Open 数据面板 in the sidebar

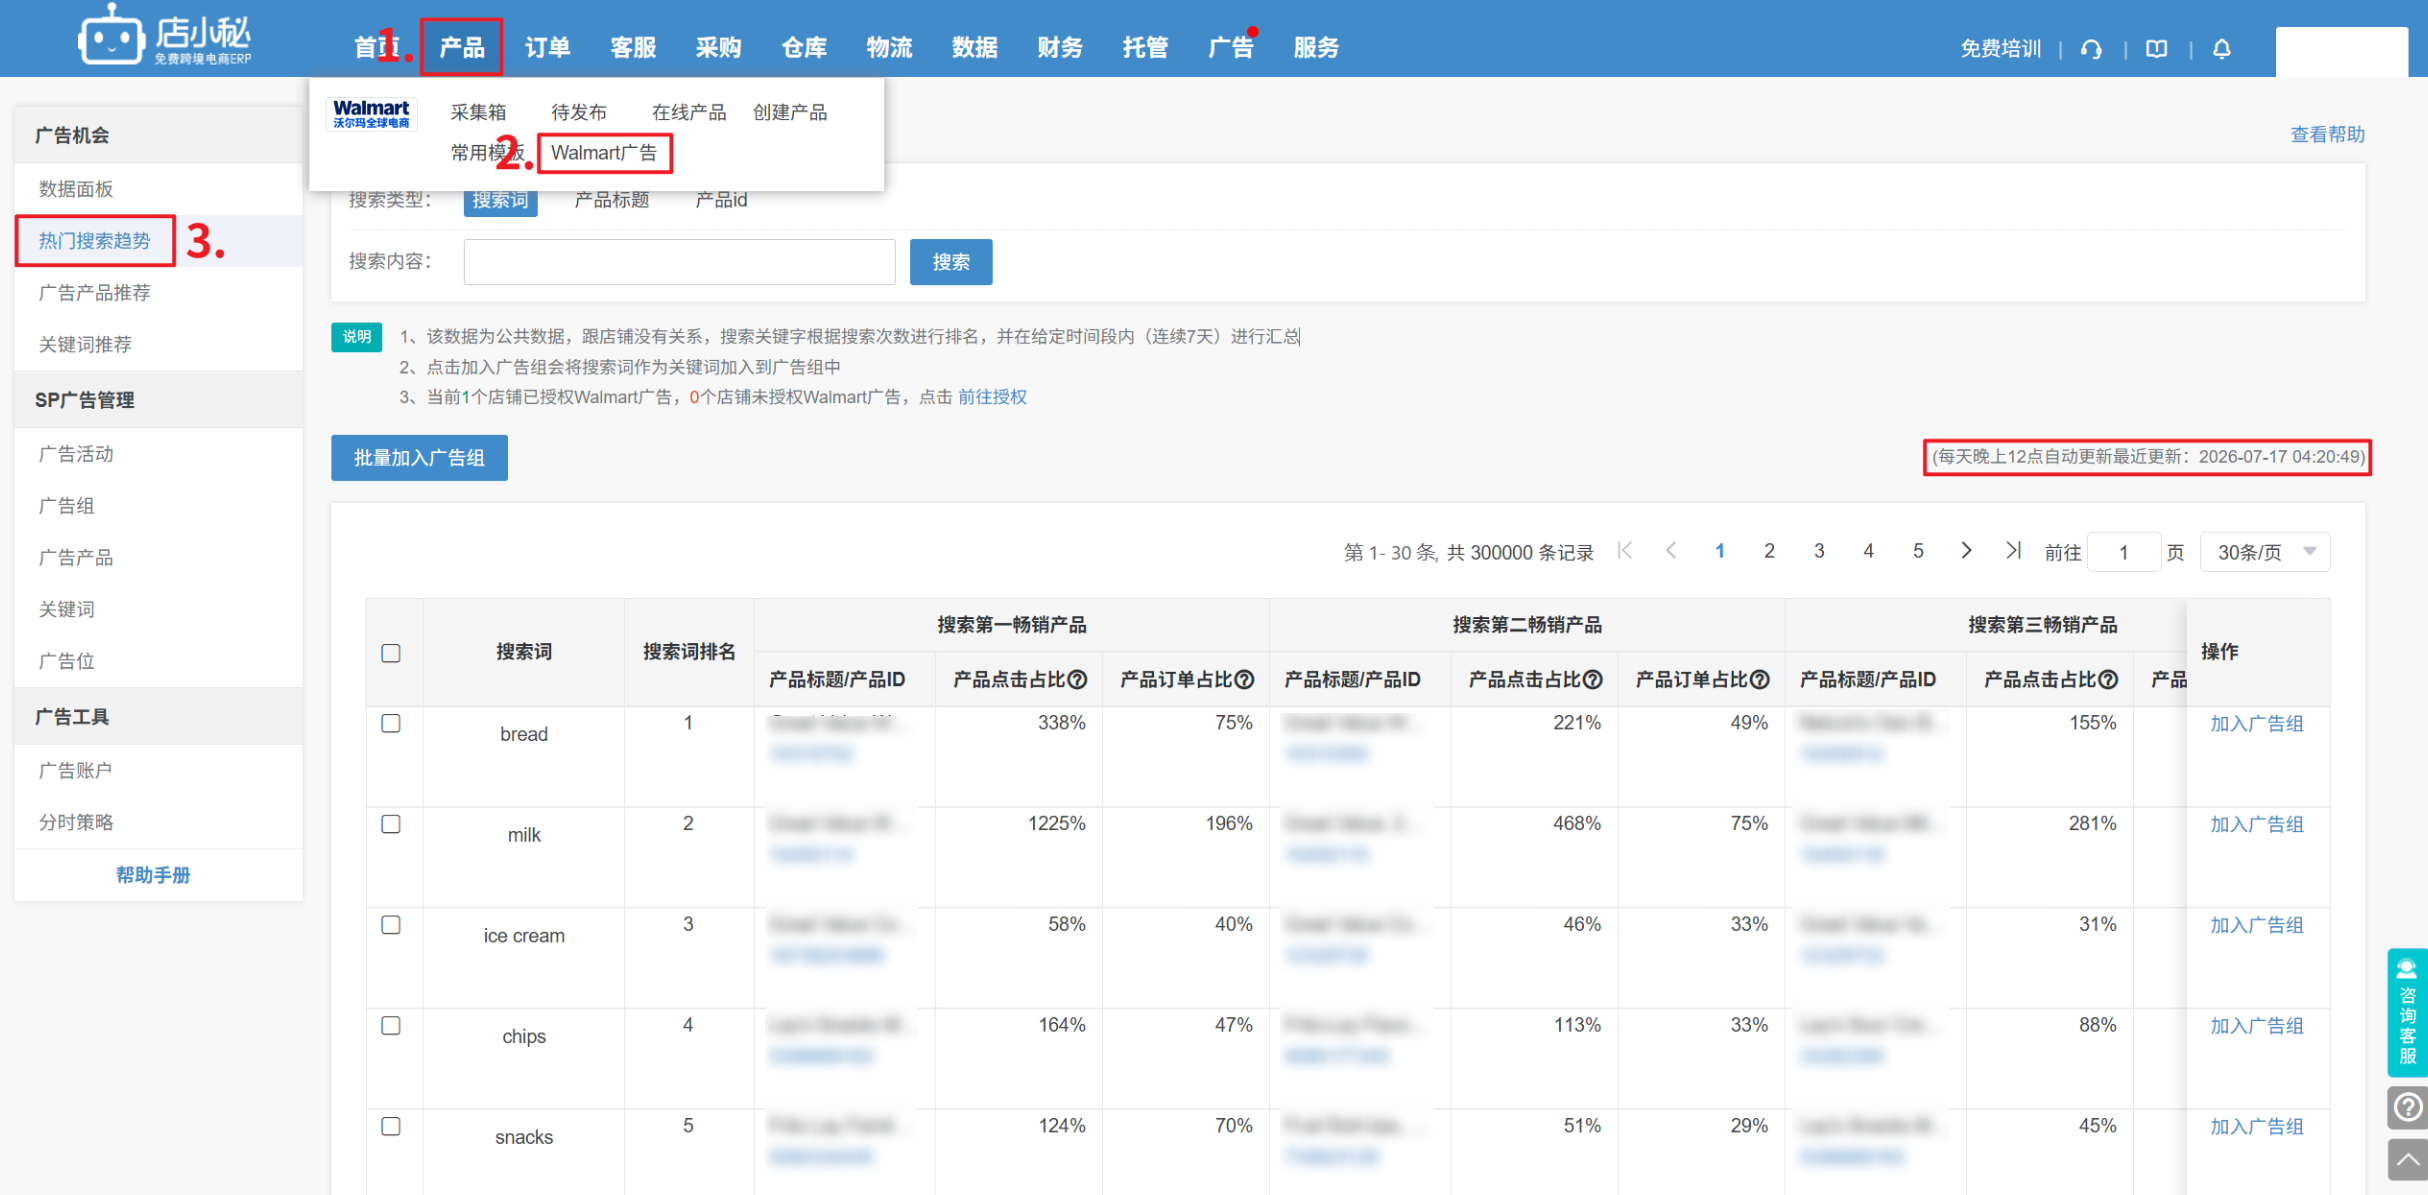click(76, 189)
